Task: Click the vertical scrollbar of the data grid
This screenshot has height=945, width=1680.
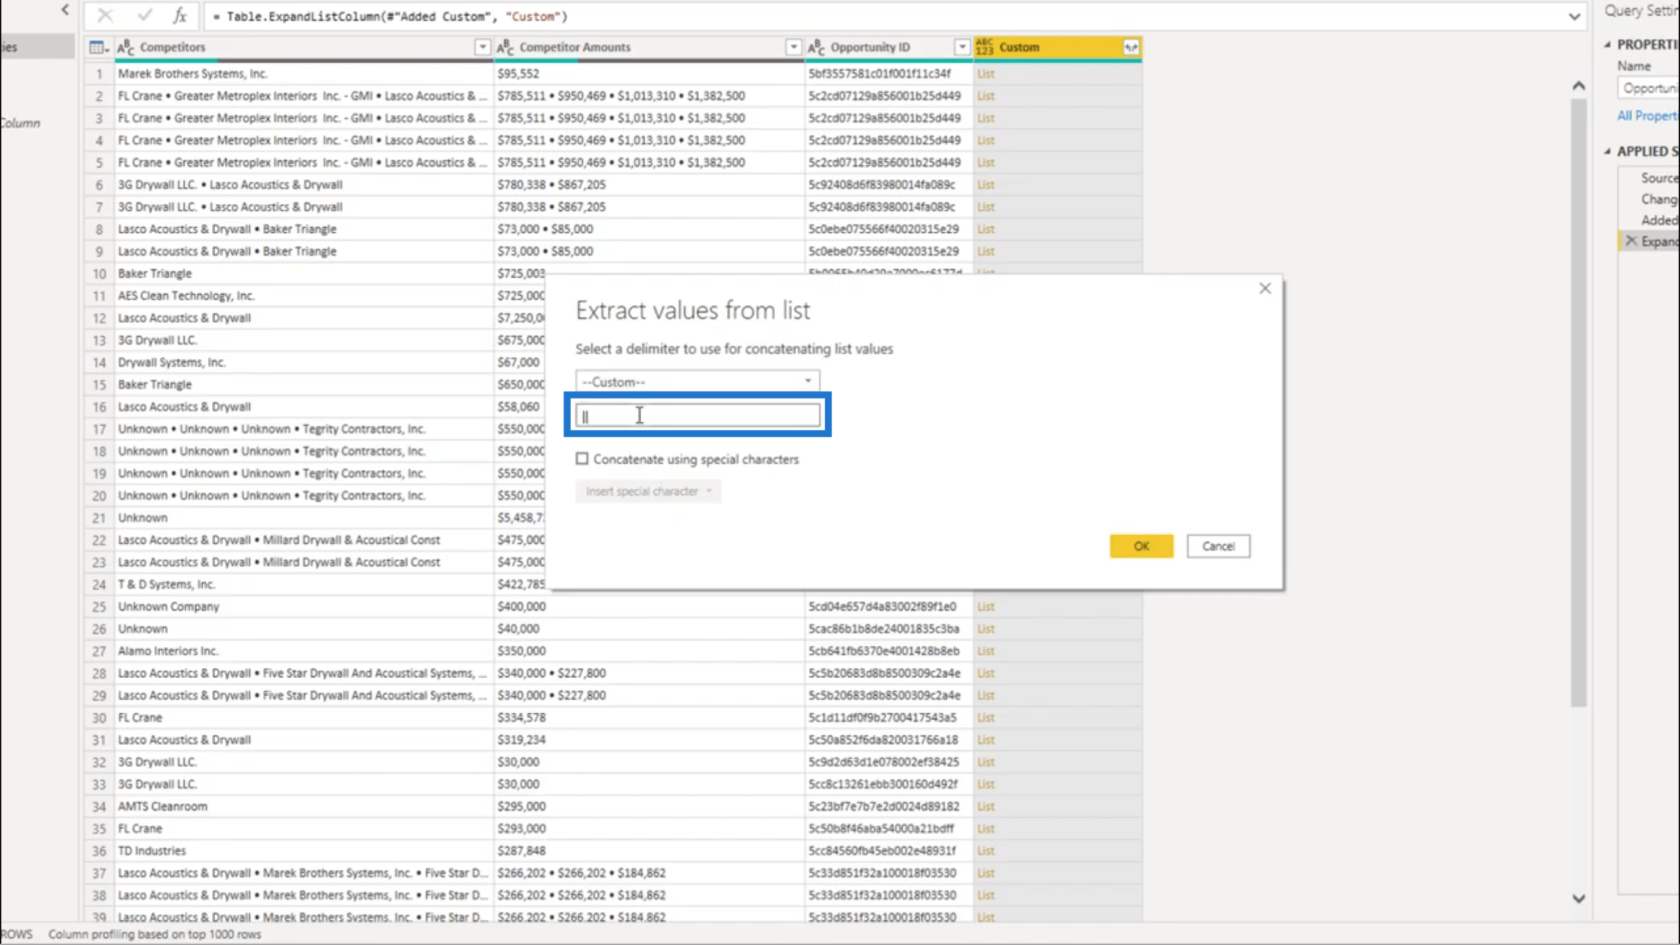Action: pyautogui.click(x=1578, y=400)
